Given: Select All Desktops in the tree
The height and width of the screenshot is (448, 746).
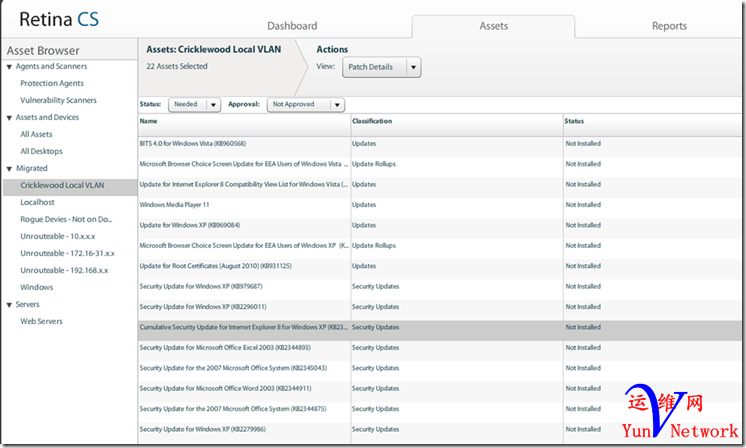Looking at the screenshot, I should tap(41, 151).
